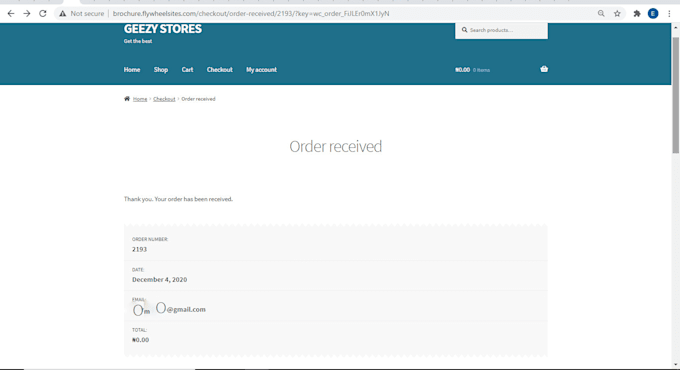680x370 pixels.
Task: Click the 0 items cart count
Action: tap(481, 70)
